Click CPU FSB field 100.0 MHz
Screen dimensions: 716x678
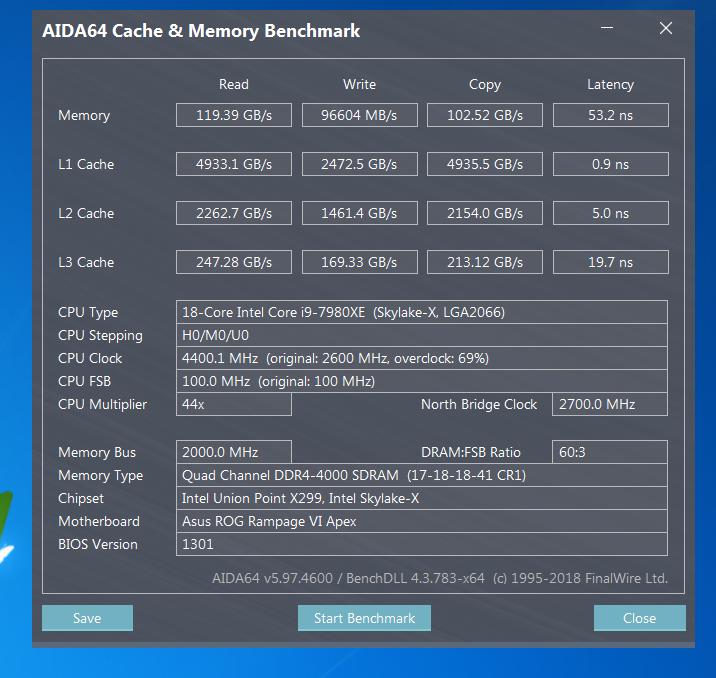point(422,381)
